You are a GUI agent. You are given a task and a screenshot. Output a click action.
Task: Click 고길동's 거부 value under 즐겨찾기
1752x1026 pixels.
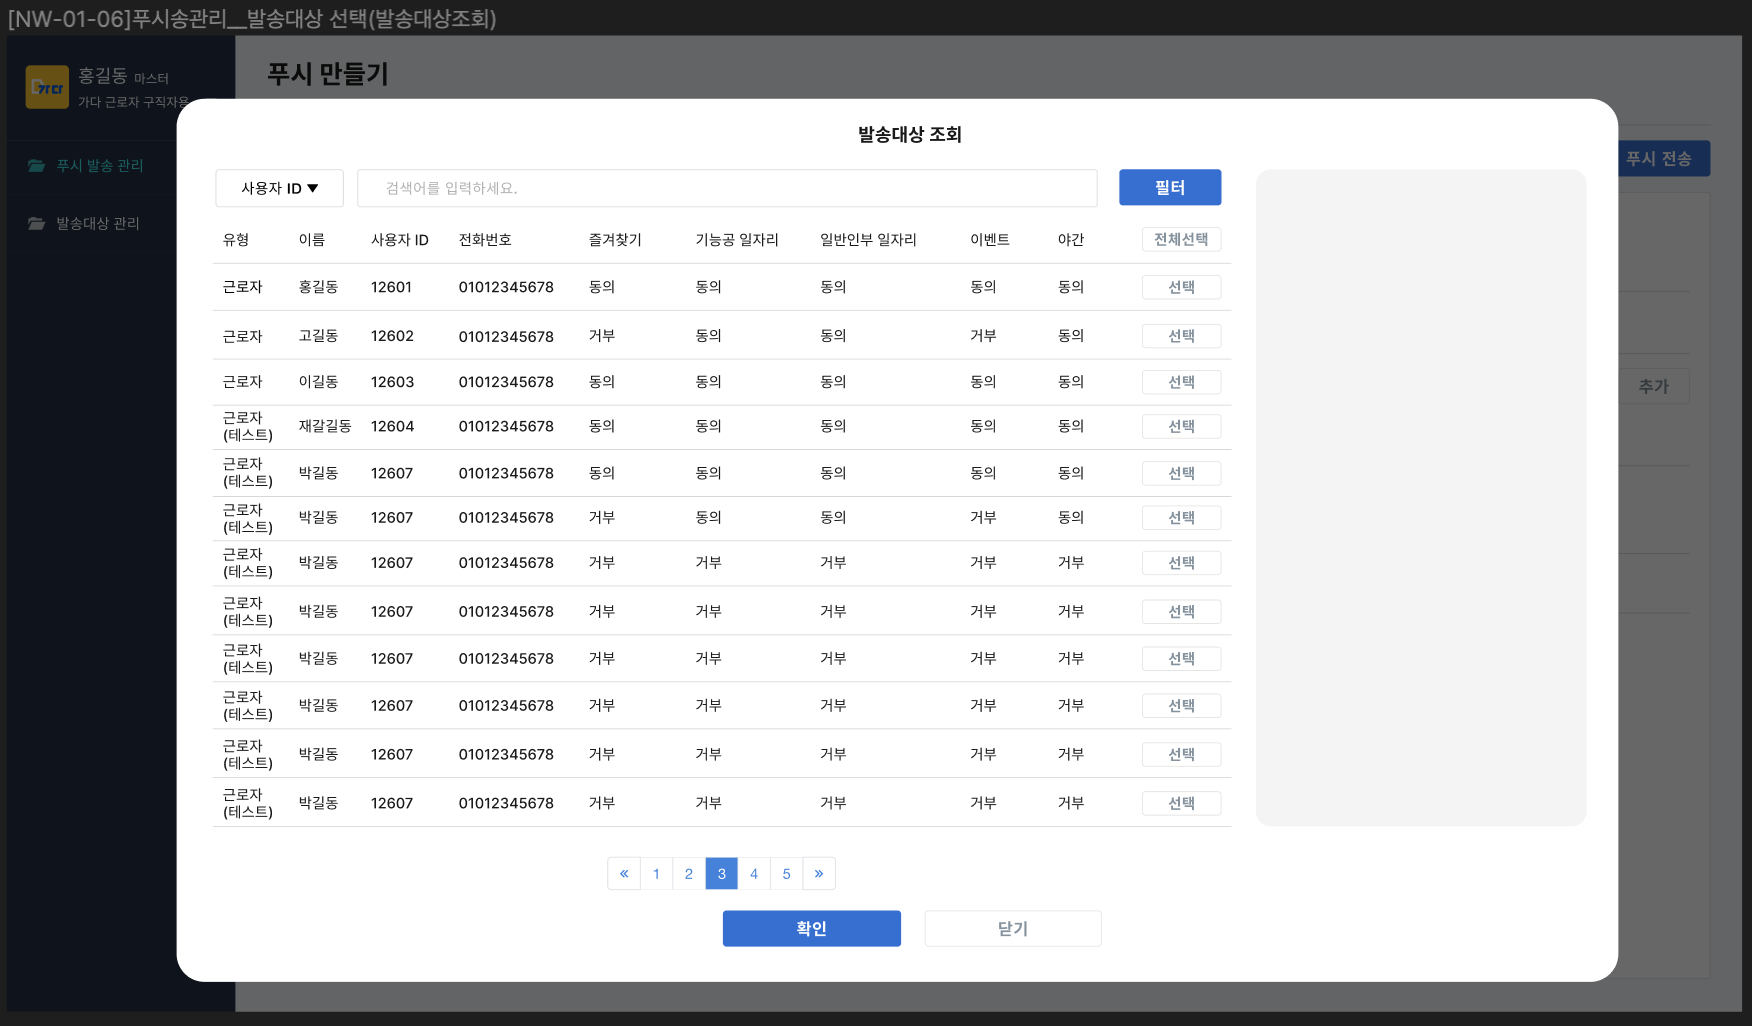602,336
